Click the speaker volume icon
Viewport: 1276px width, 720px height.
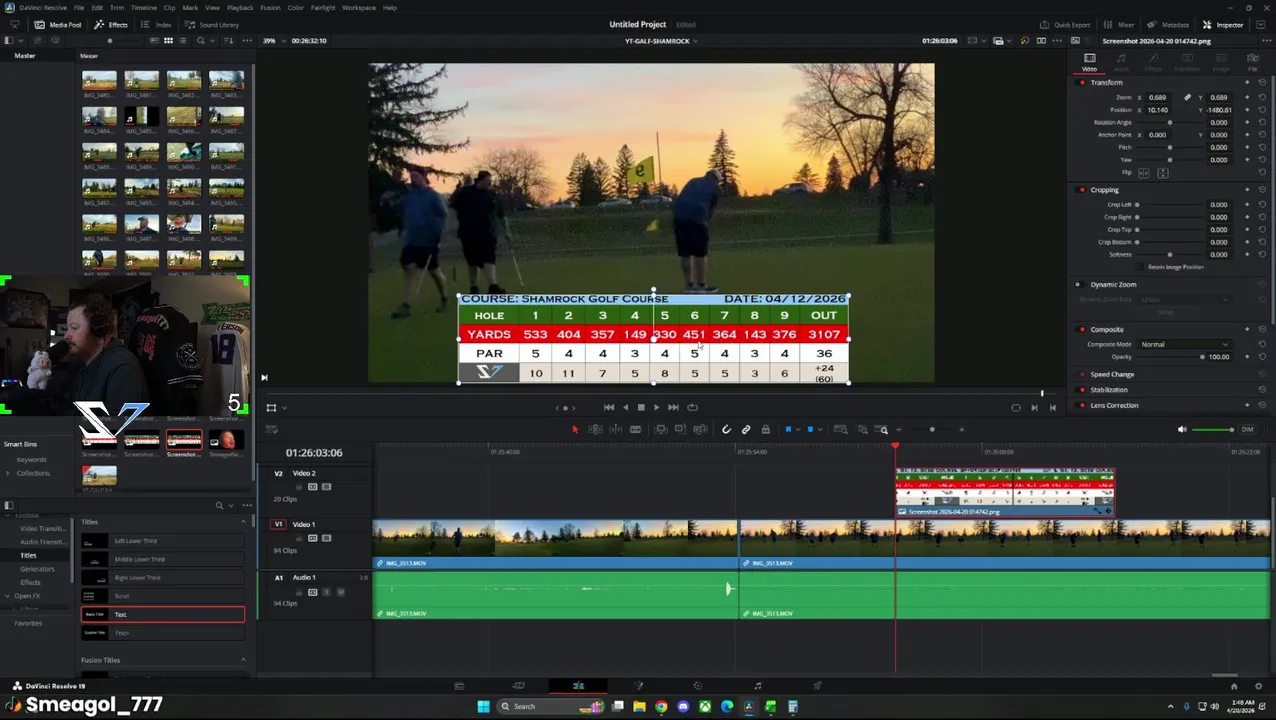click(1182, 430)
